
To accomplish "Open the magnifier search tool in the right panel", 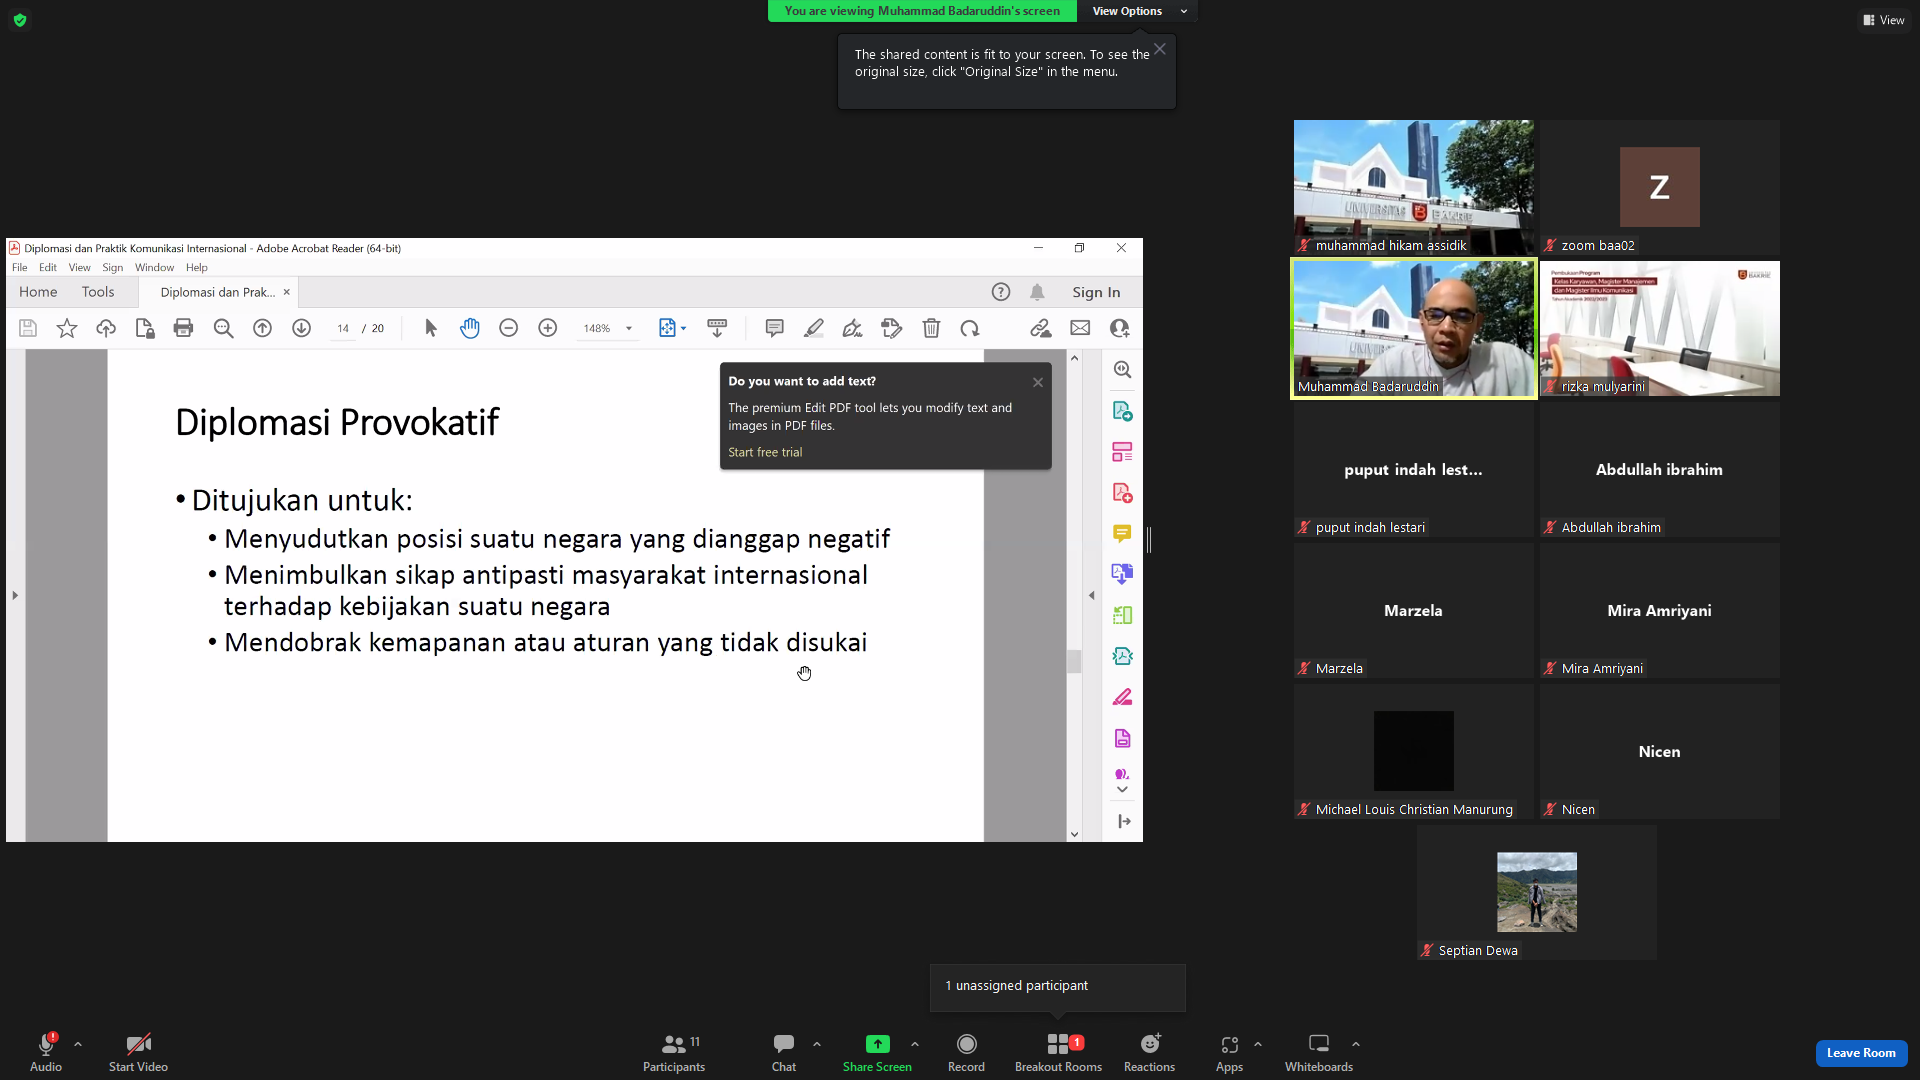I will 1123,370.
